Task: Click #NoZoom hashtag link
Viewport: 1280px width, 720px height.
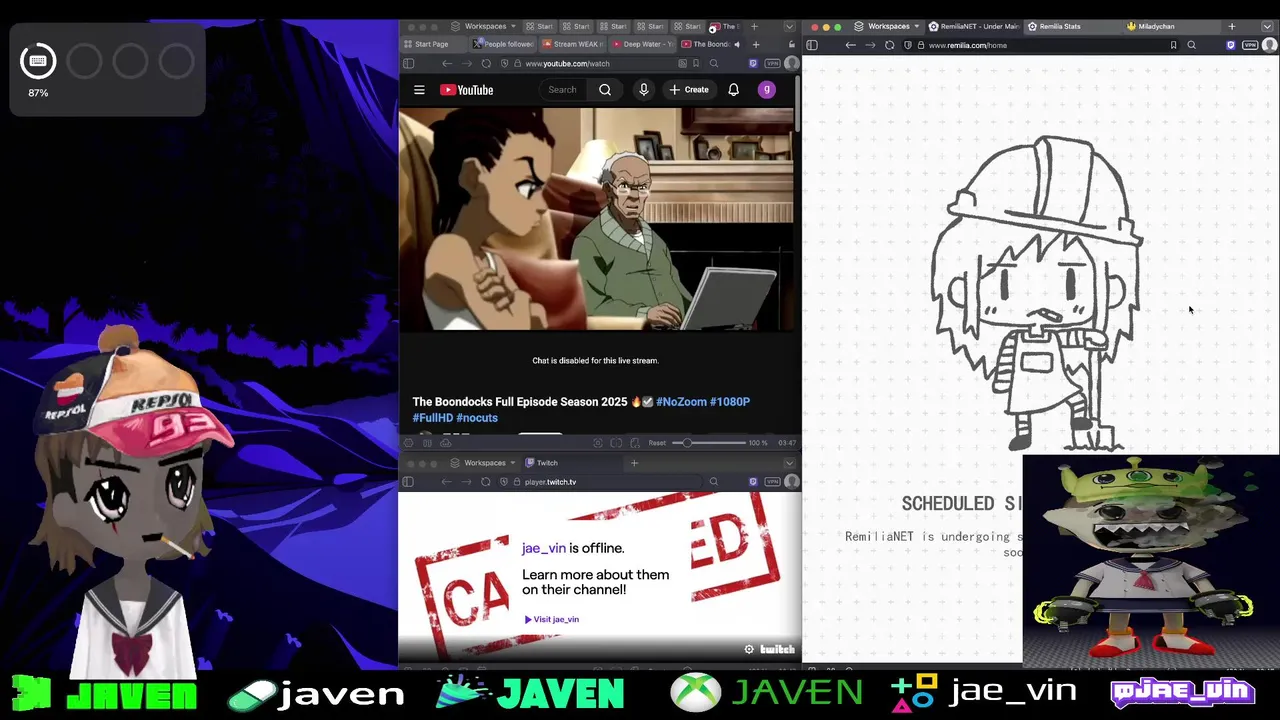Action: click(681, 402)
